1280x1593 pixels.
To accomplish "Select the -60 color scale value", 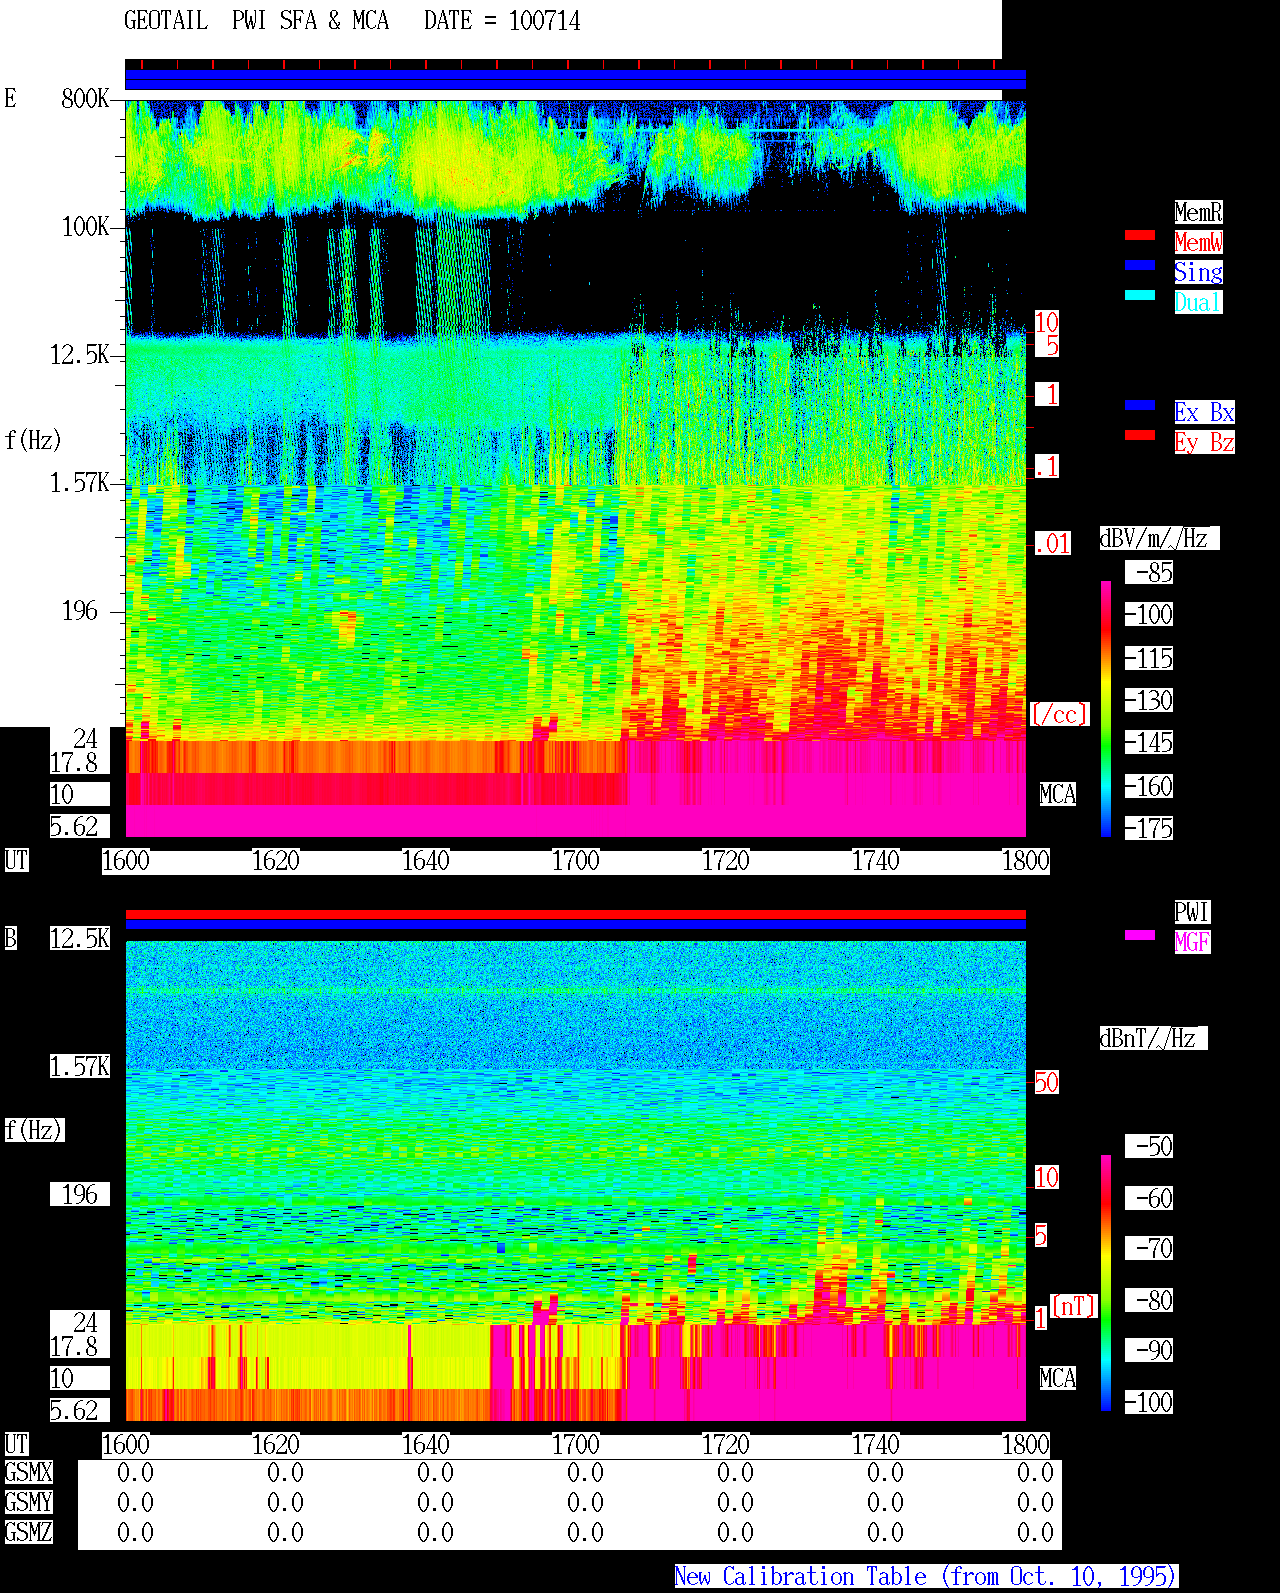I will click(1150, 1199).
